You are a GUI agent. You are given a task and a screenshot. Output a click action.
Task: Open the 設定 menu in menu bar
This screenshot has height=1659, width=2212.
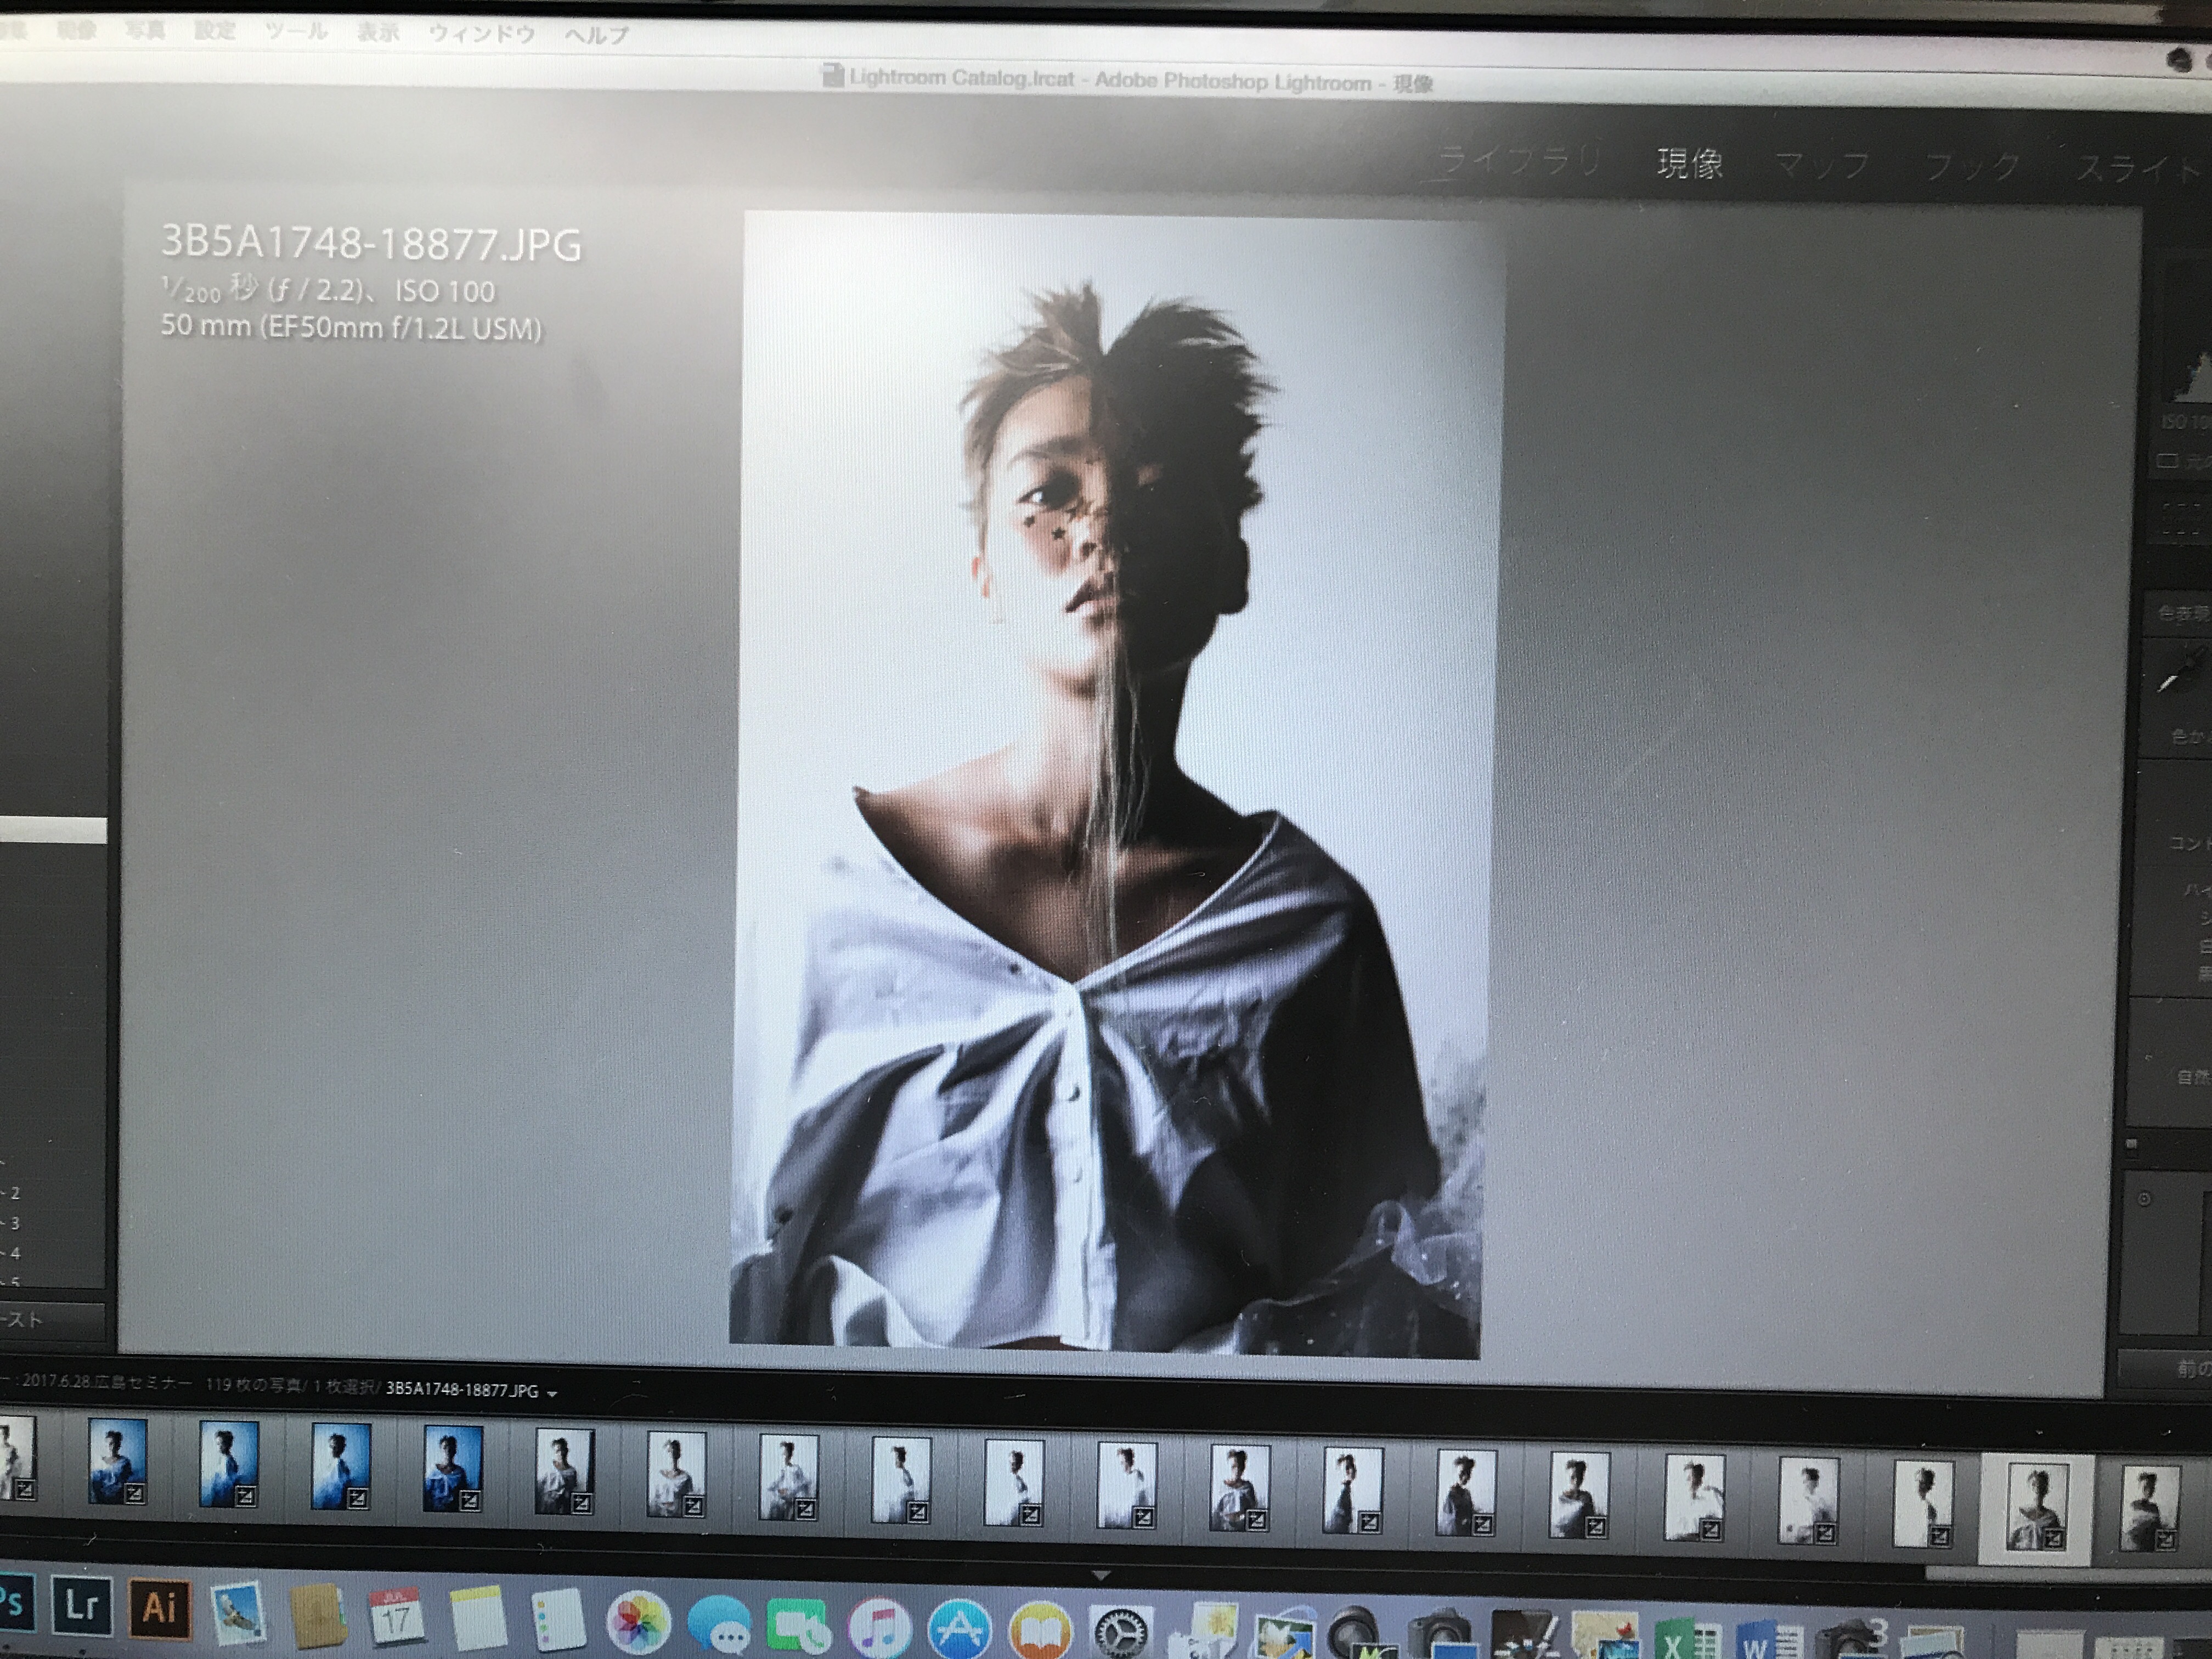pos(215,30)
